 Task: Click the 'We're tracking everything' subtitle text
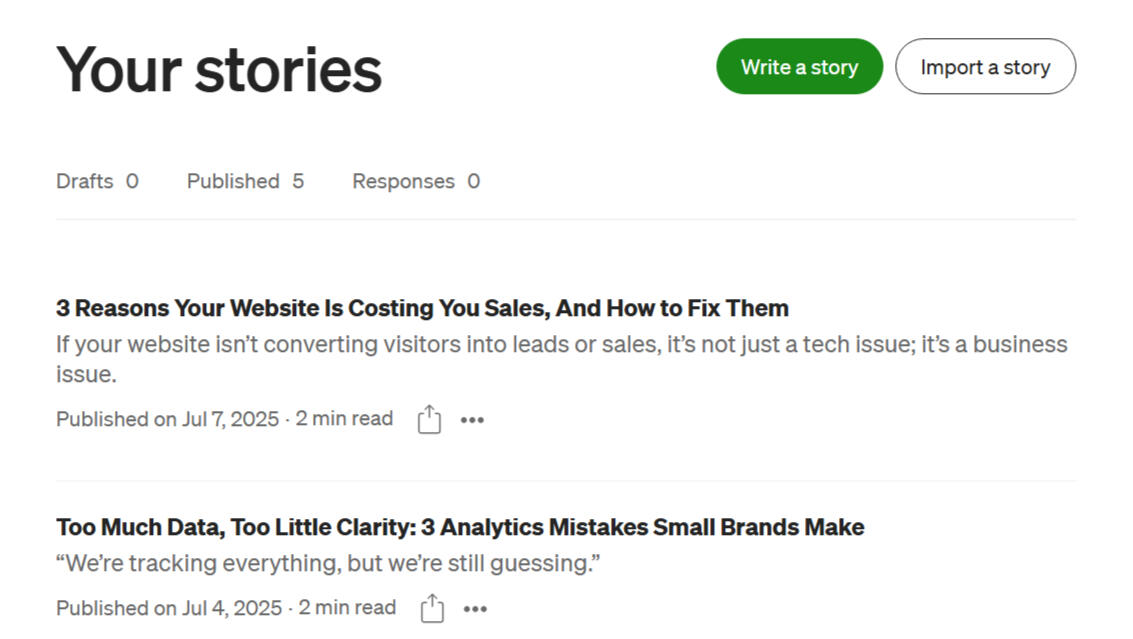(328, 563)
